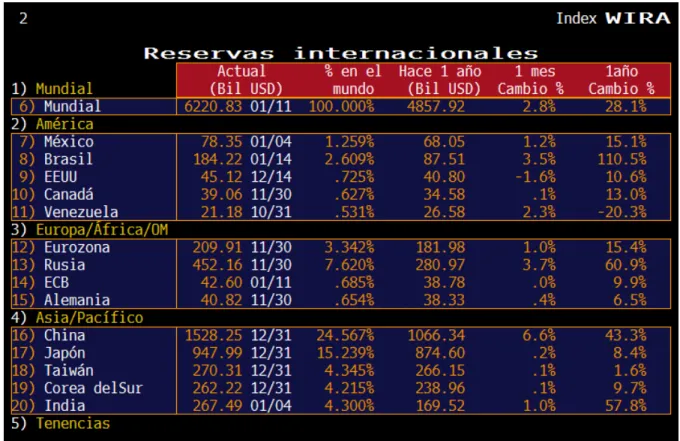
Task: Click EEUU monthly change -1.6%
Action: click(x=535, y=176)
